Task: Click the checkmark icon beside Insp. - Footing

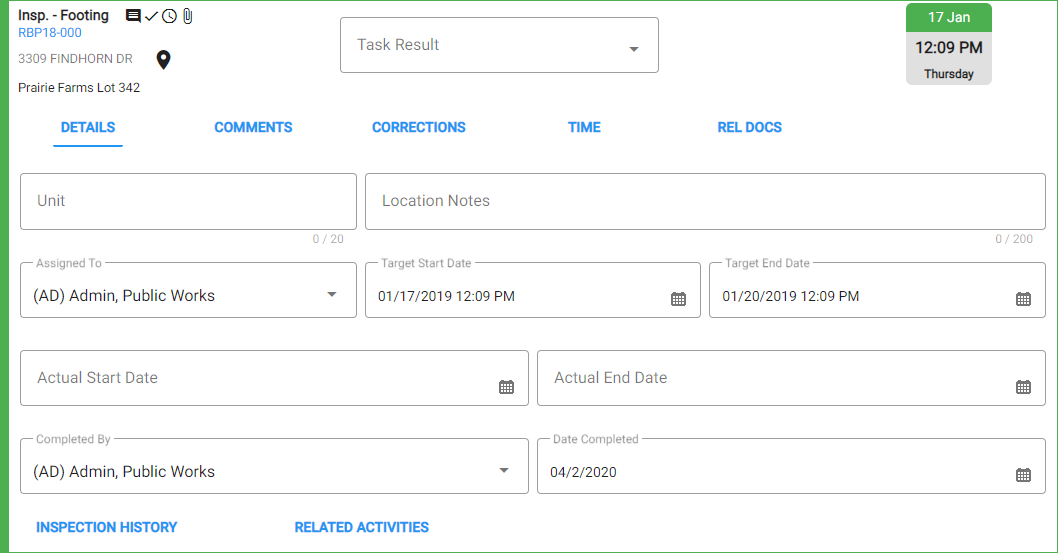Action: [x=152, y=16]
